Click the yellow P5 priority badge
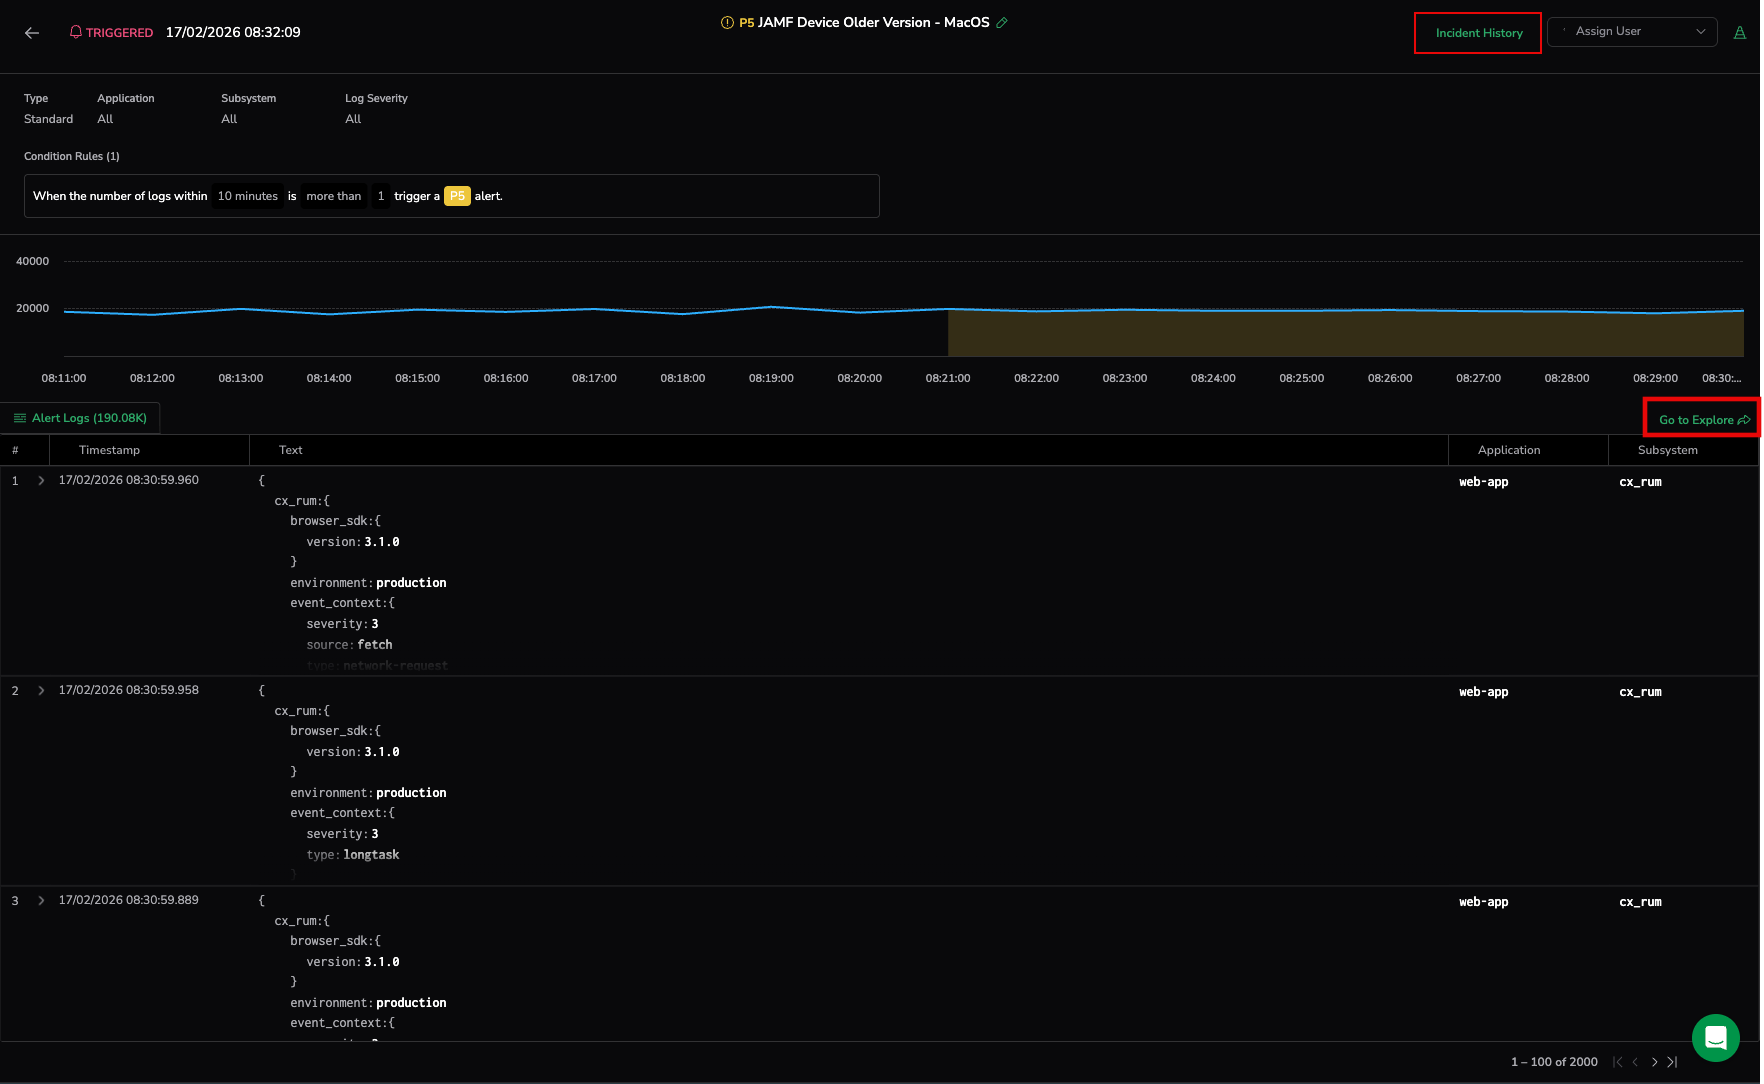 click(457, 196)
